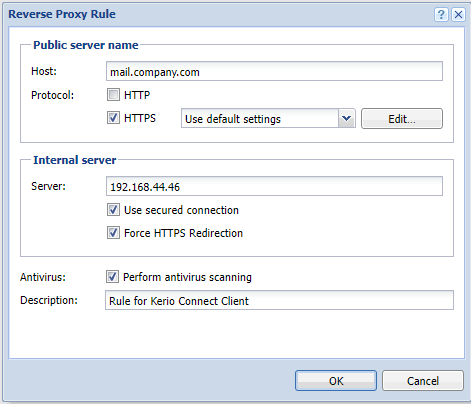Viewport: 471px width, 404px height.
Task: Uncheck the Perform antivirus scanning checkbox
Action: 112,277
